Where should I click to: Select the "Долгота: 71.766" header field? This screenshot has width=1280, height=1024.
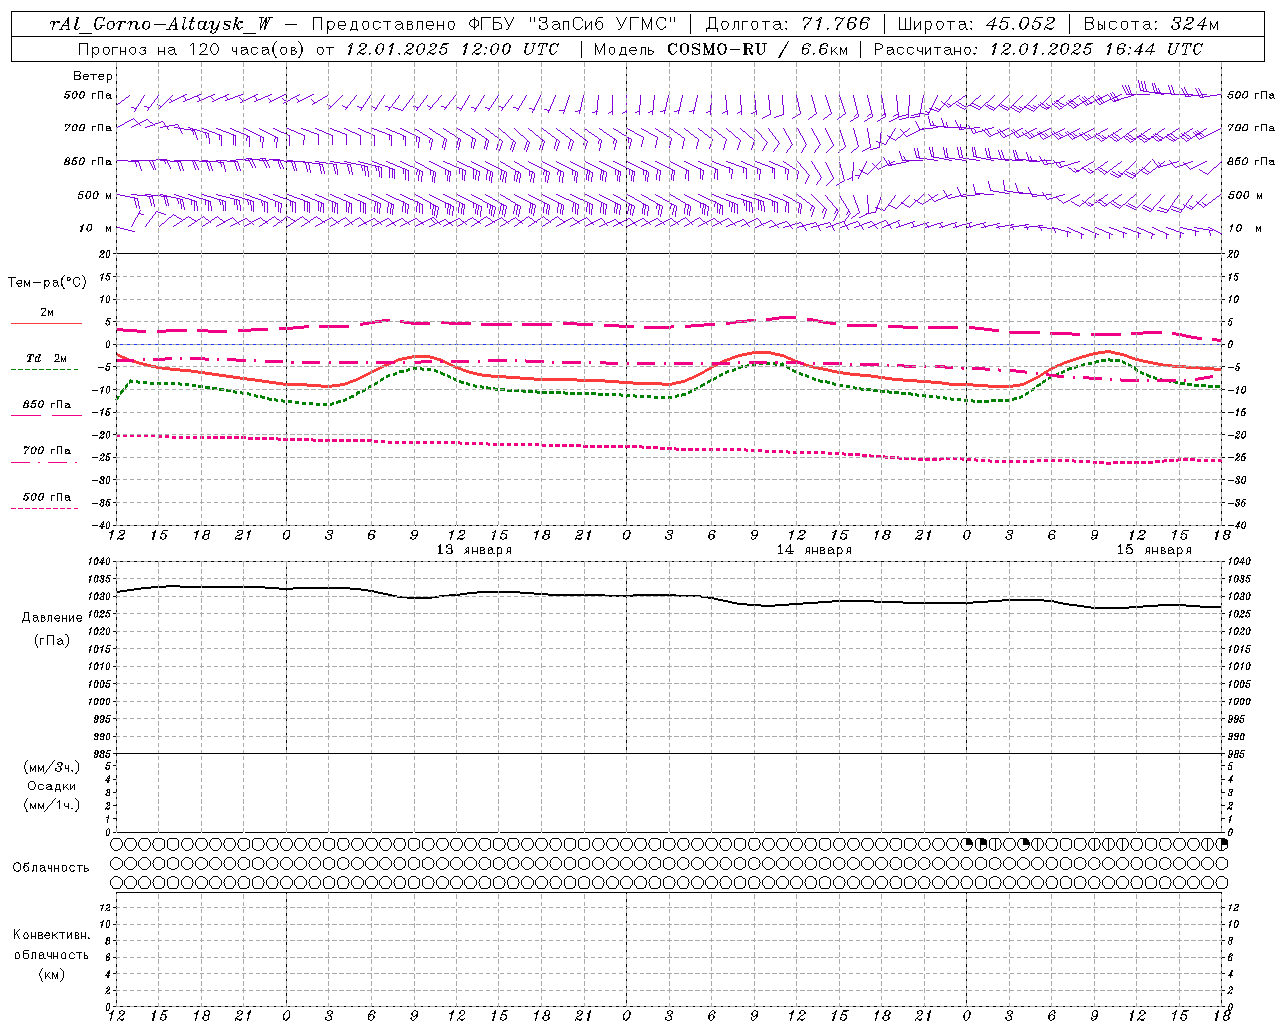[x=788, y=24]
